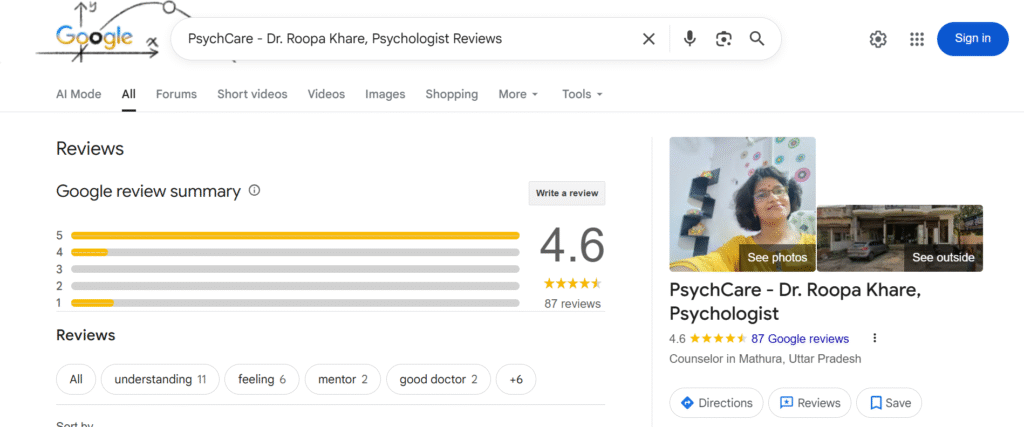The width and height of the screenshot is (1024, 427).
Task: Switch to the Images tab
Action: click(385, 94)
